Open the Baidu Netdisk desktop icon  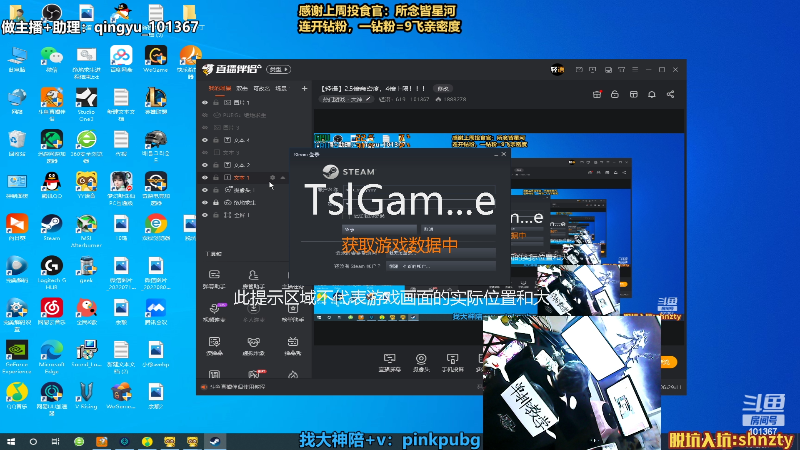coord(121,59)
